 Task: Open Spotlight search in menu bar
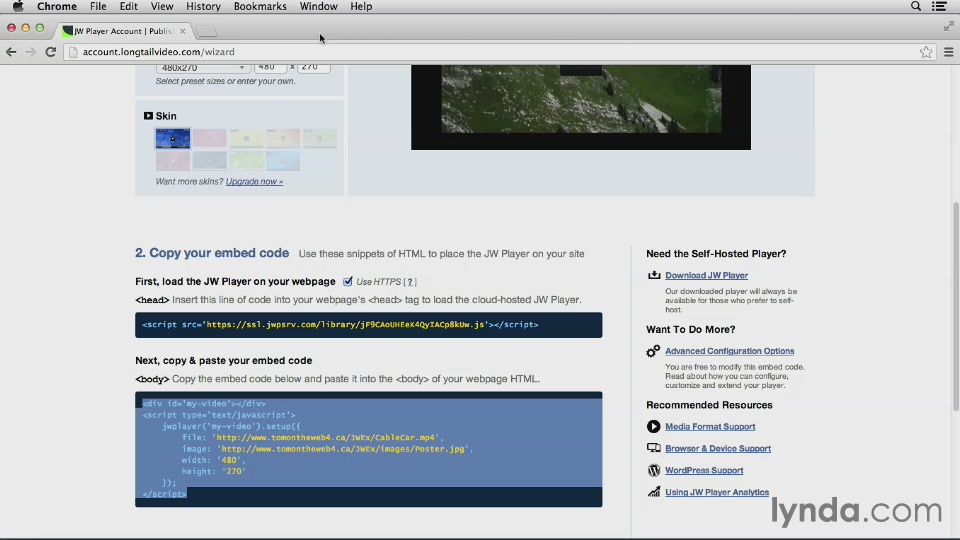916,6
